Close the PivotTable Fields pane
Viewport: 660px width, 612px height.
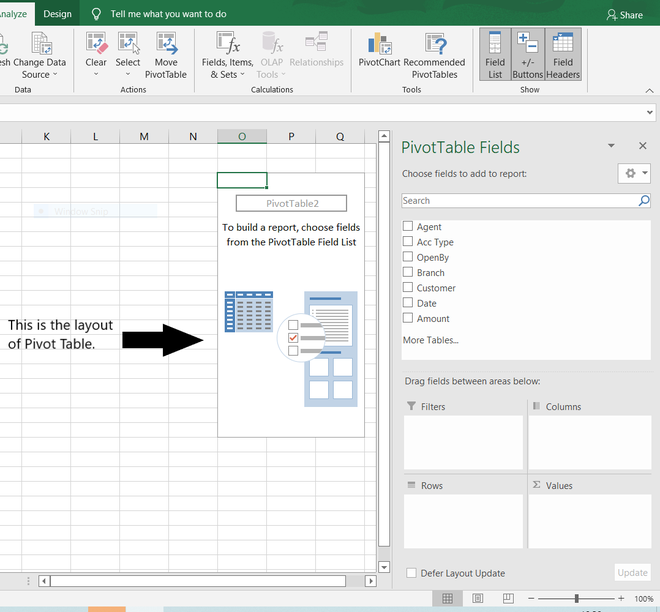[x=642, y=146]
